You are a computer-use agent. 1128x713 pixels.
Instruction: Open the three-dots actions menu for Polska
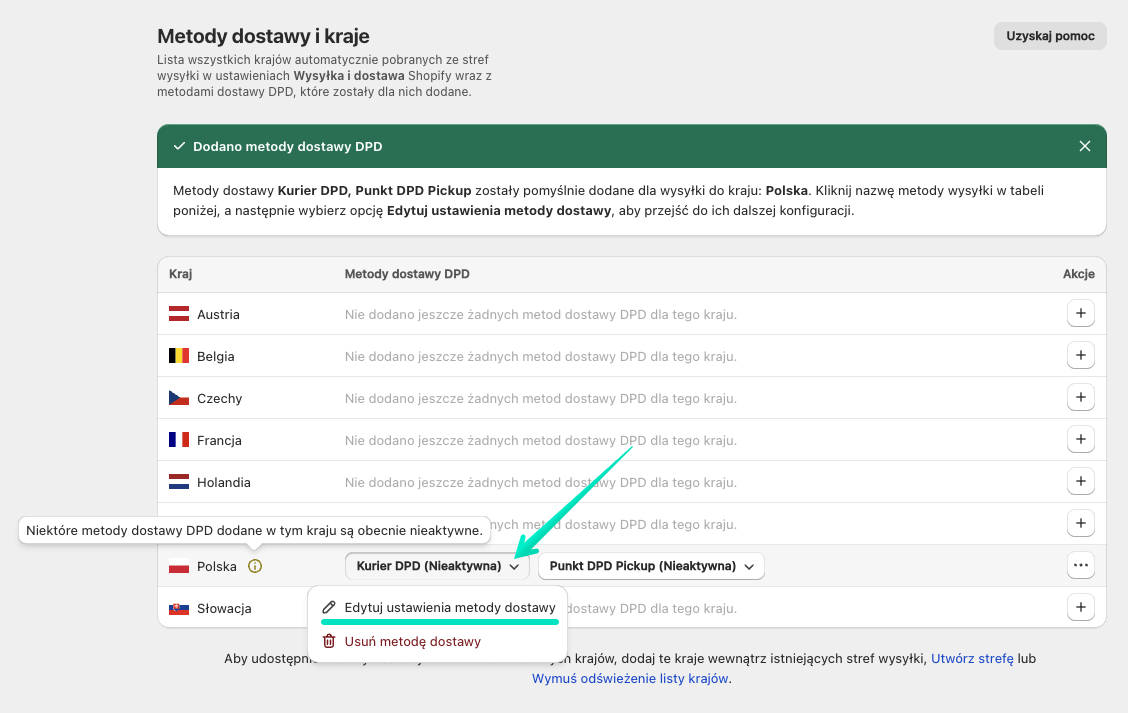[x=1081, y=566]
